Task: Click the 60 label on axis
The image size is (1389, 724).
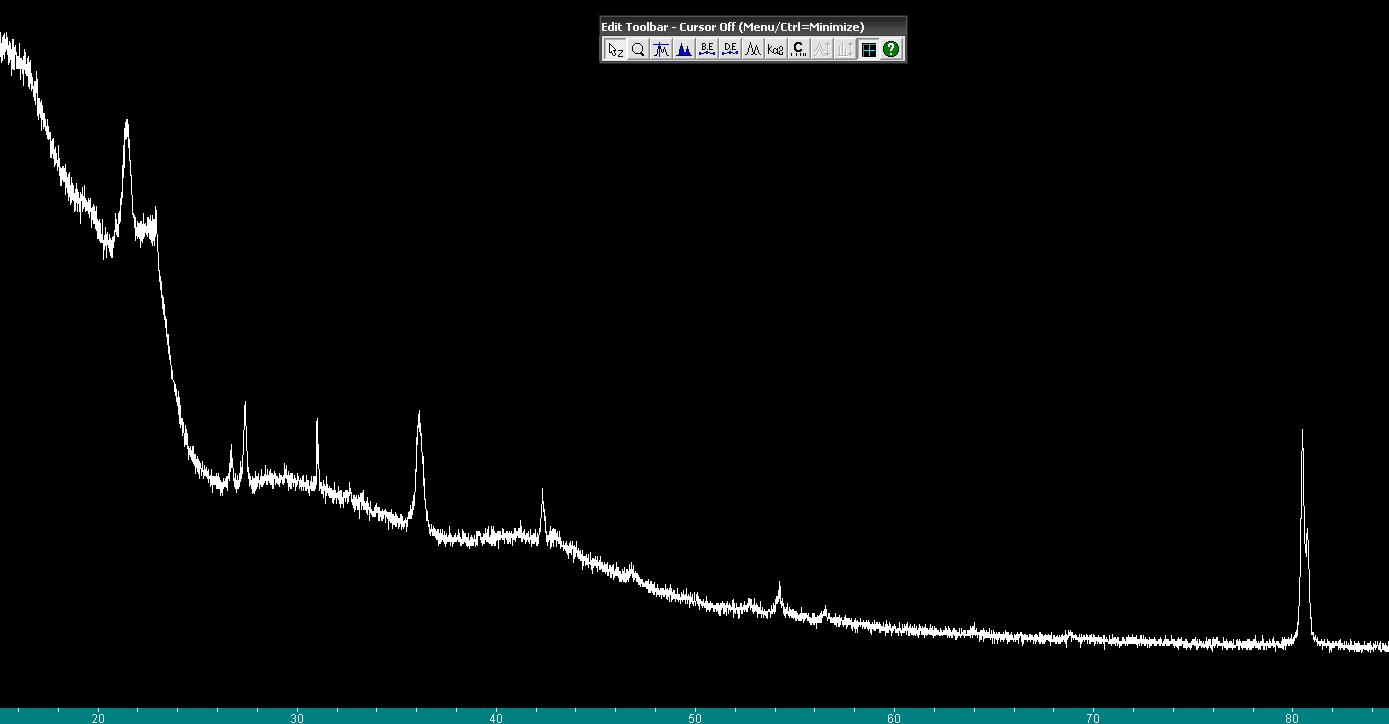Action: tap(894, 717)
